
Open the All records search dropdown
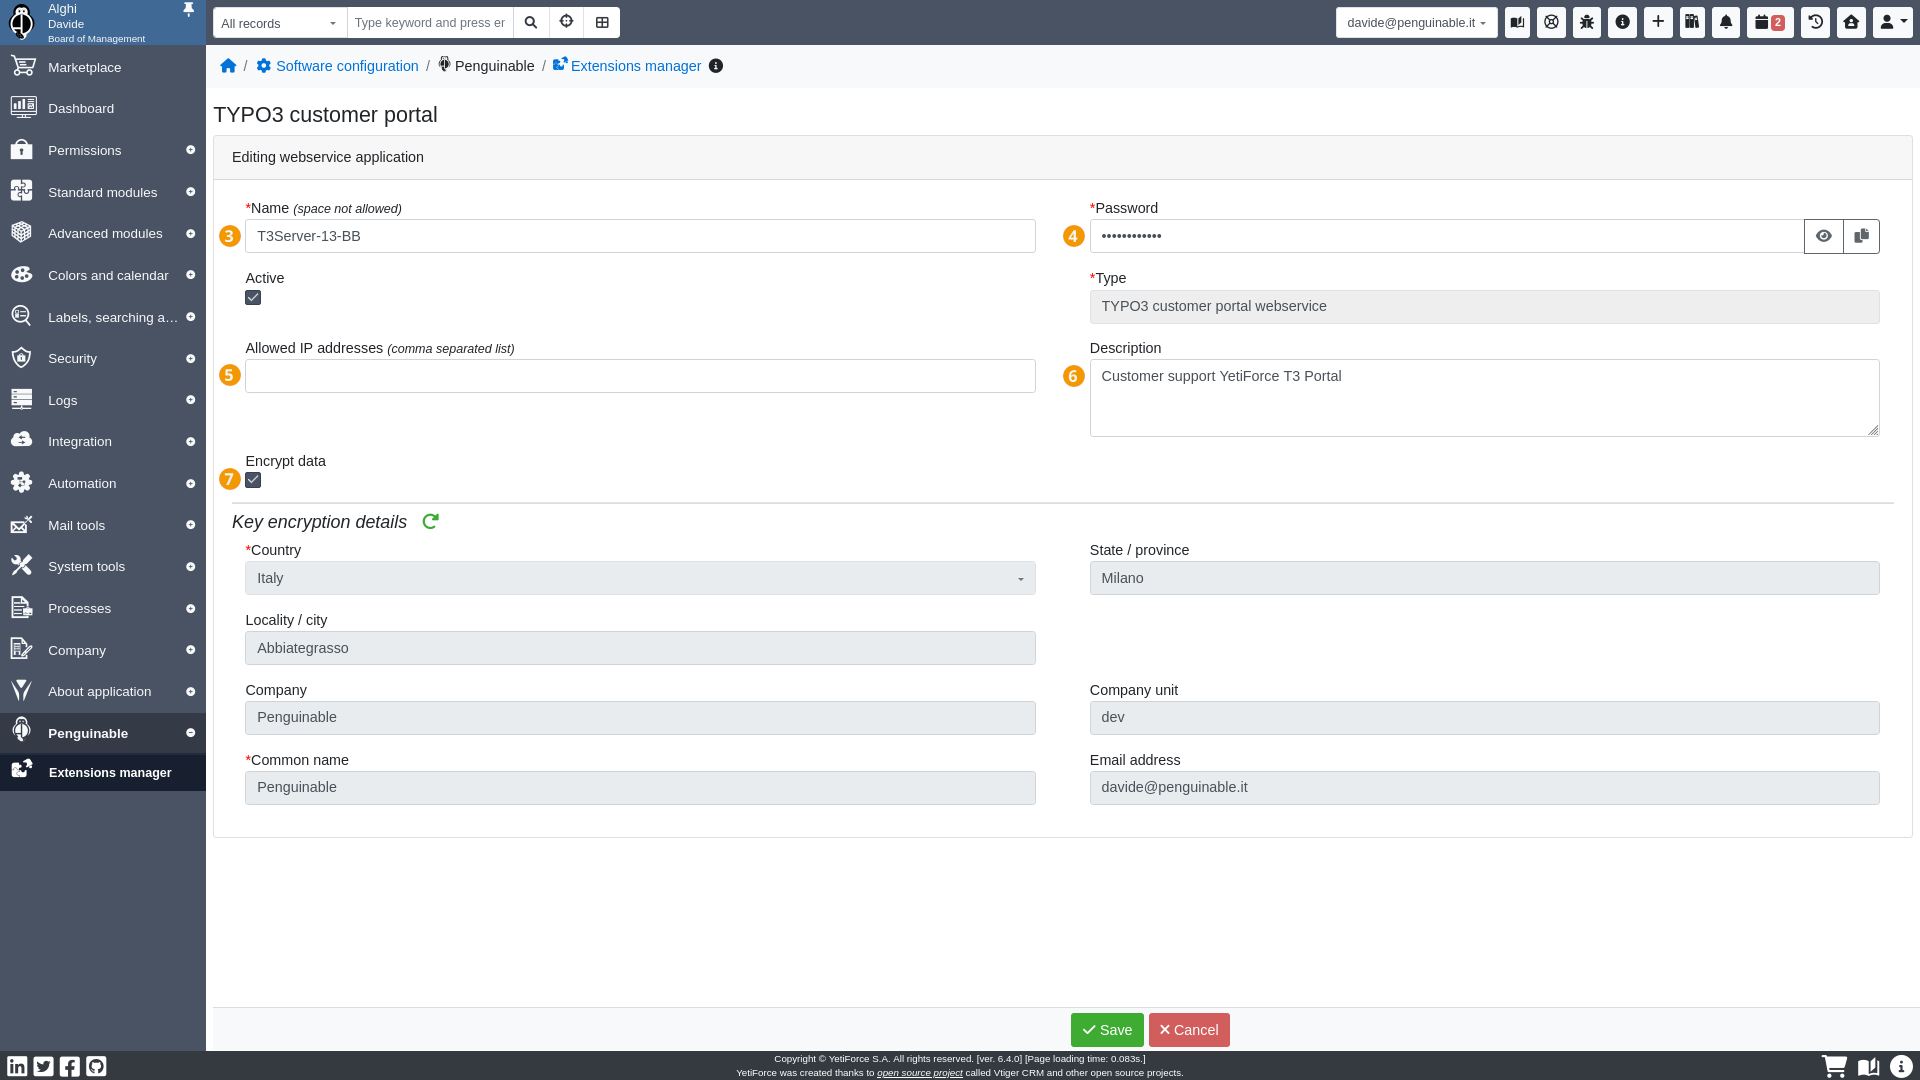coord(279,23)
